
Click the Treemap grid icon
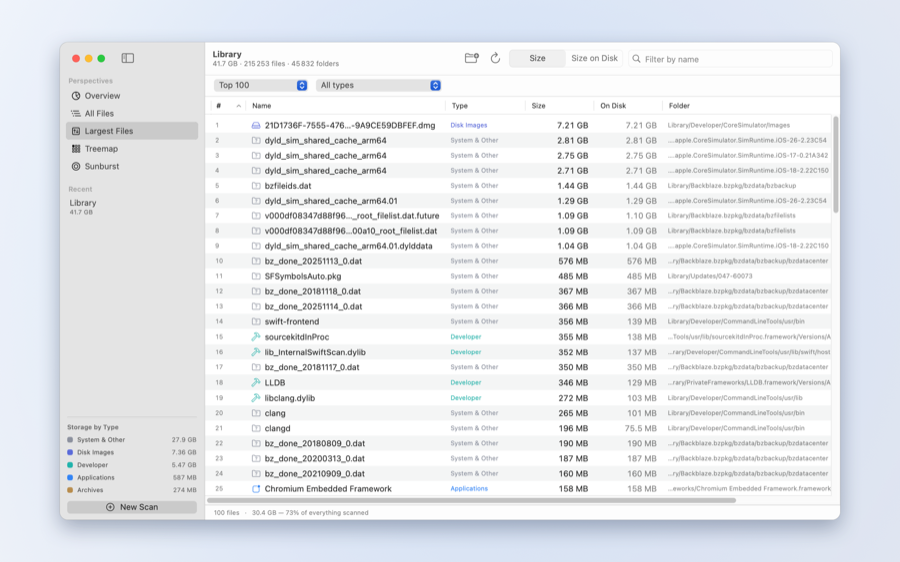(76, 149)
